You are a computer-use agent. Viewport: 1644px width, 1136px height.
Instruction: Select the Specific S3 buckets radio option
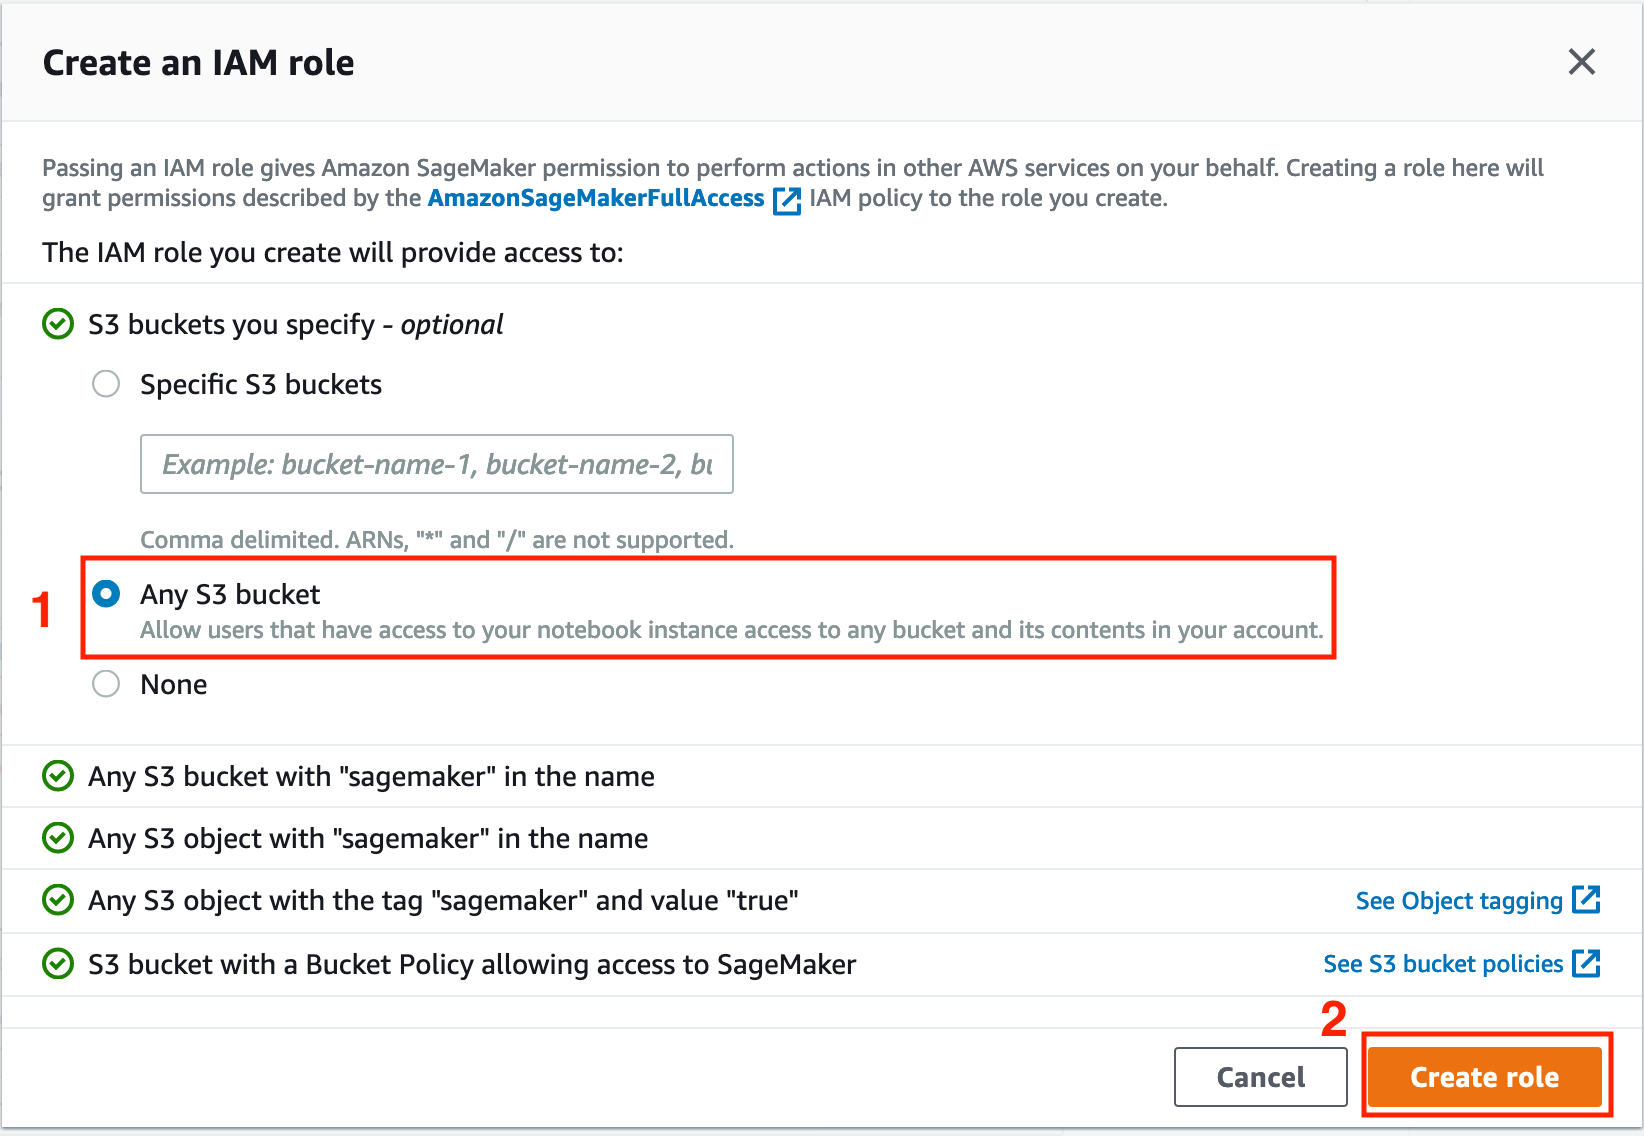(106, 384)
